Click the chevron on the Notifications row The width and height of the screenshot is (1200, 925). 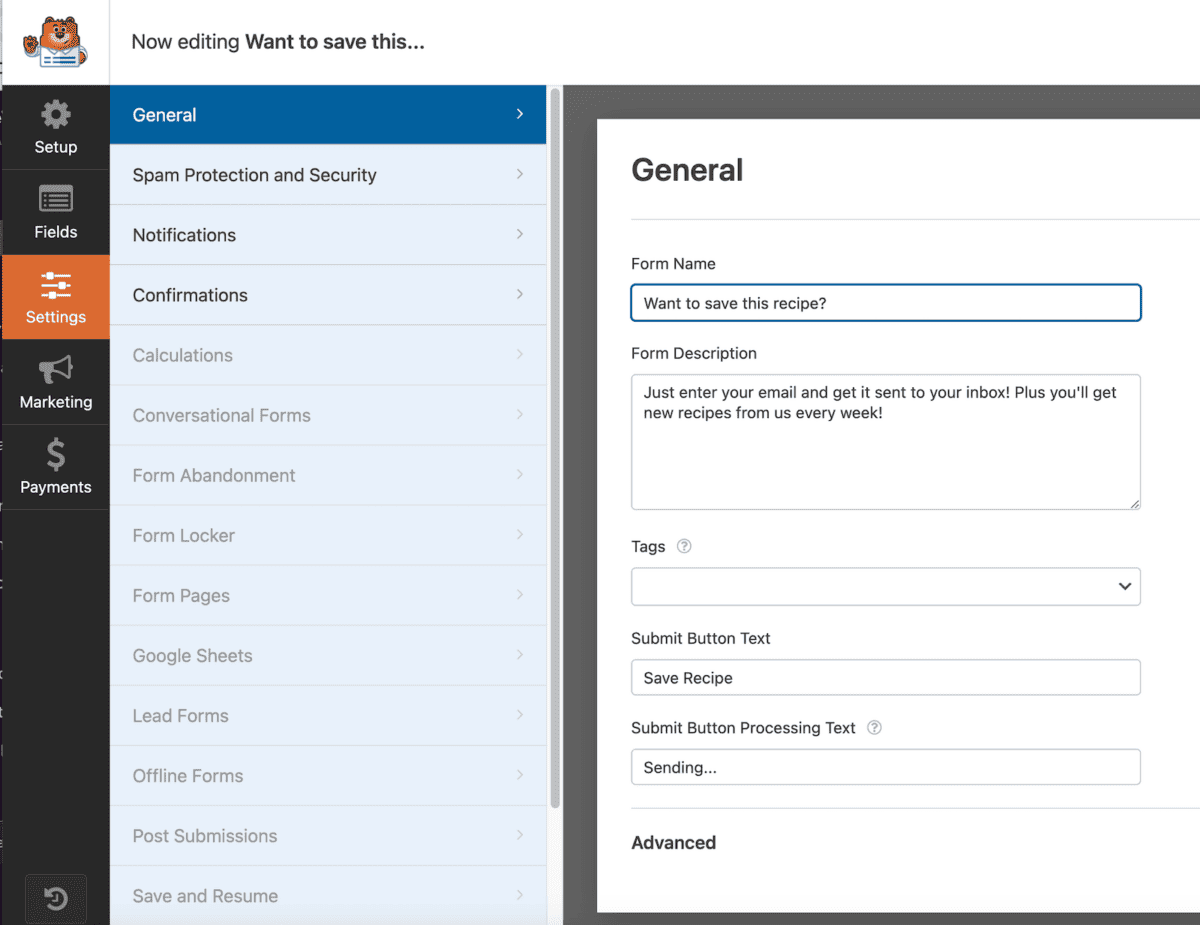point(520,234)
